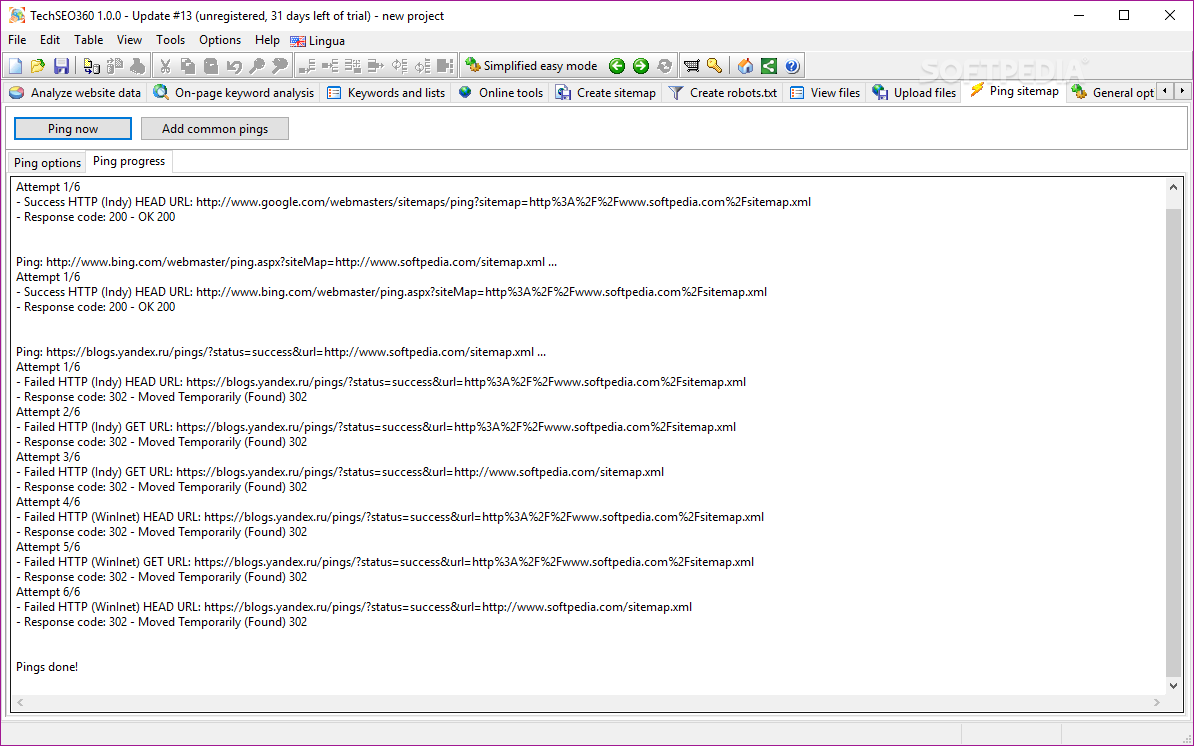
Task: Click the 'Attempt 4/6' log line
Action: pyautogui.click(x=48, y=502)
